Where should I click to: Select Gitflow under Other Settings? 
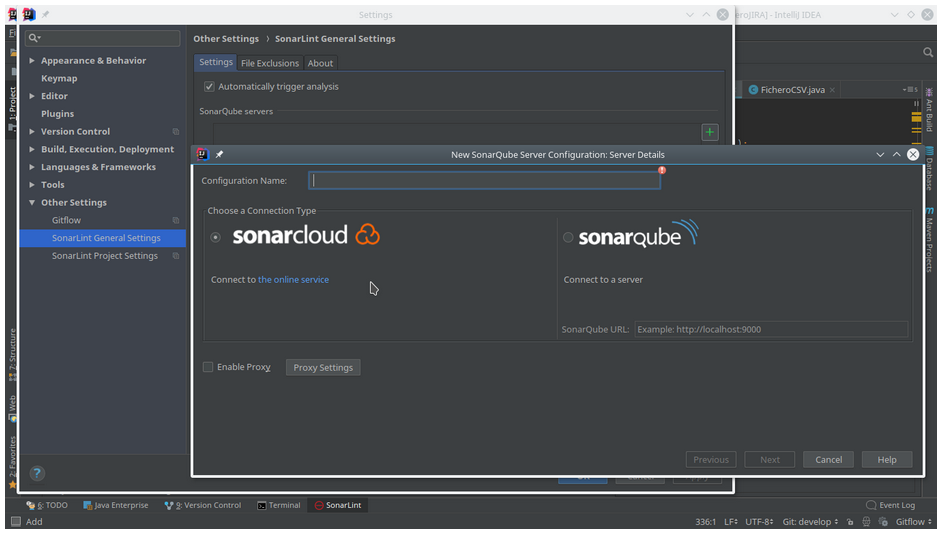pyautogui.click(x=66, y=220)
